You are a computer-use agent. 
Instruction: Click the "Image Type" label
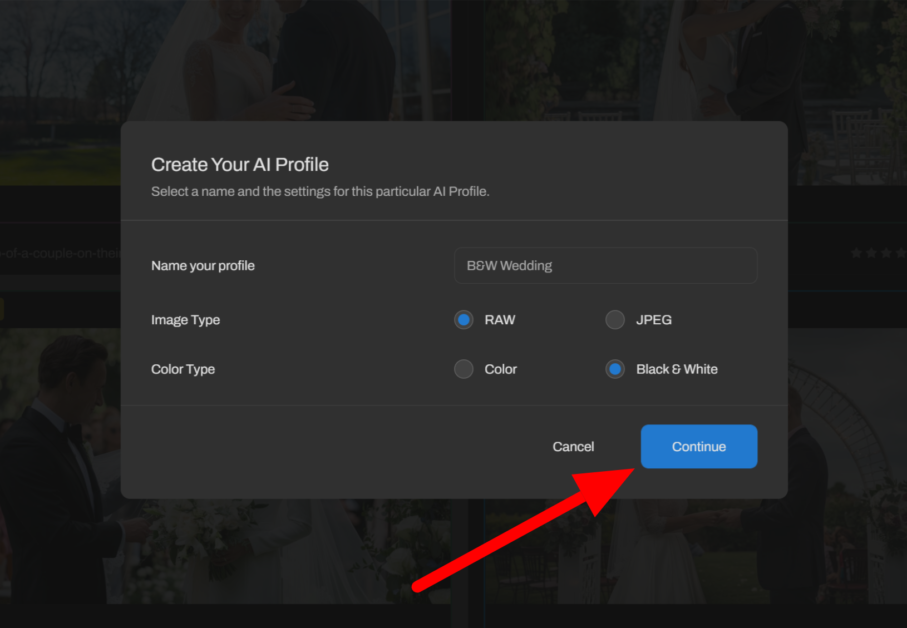pyautogui.click(x=185, y=320)
